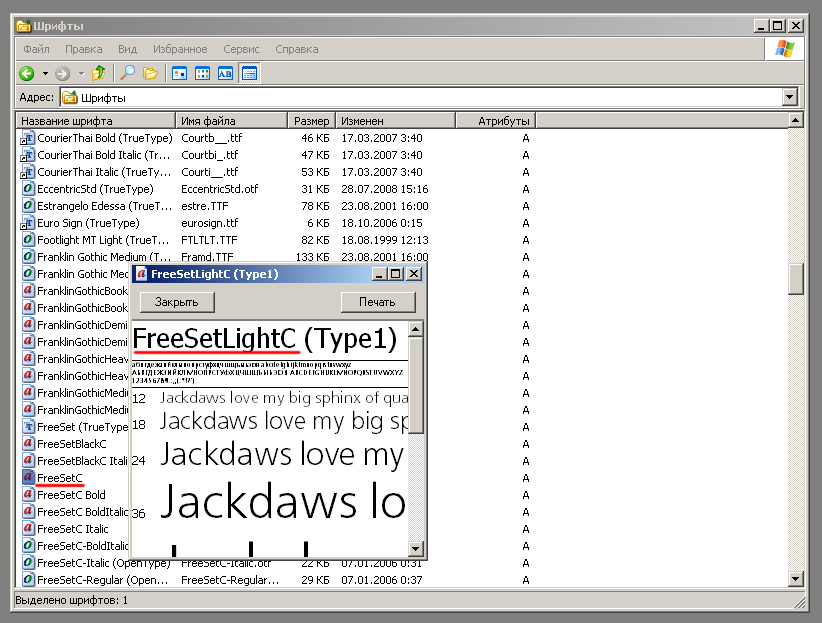
Task: Switch to List view icon
Action: 202,73
